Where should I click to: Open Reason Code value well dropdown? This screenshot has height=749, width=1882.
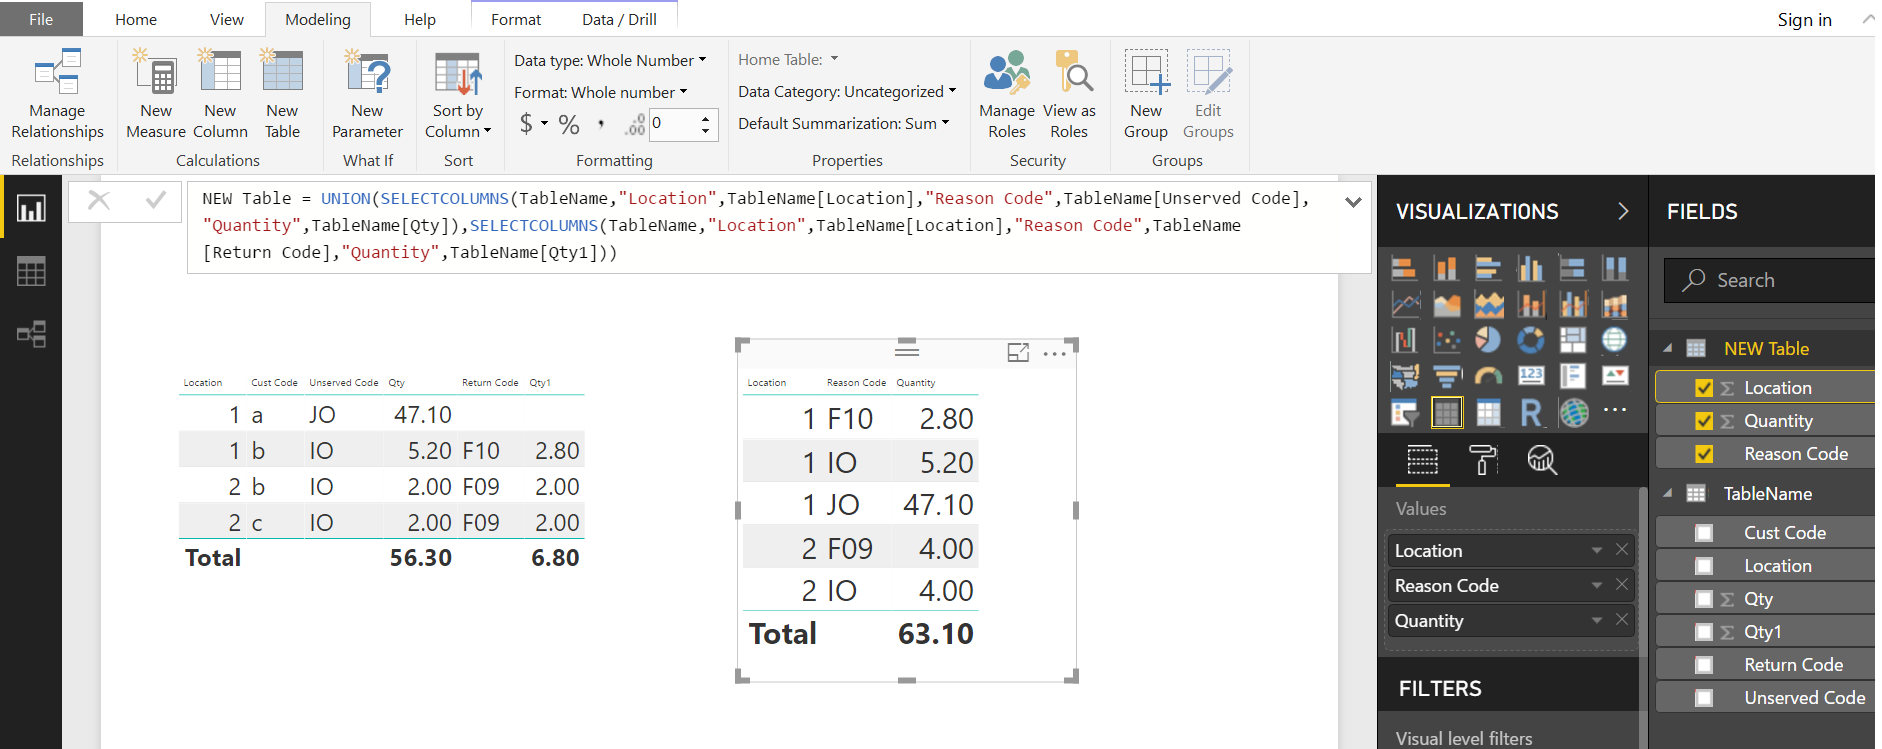point(1597,585)
